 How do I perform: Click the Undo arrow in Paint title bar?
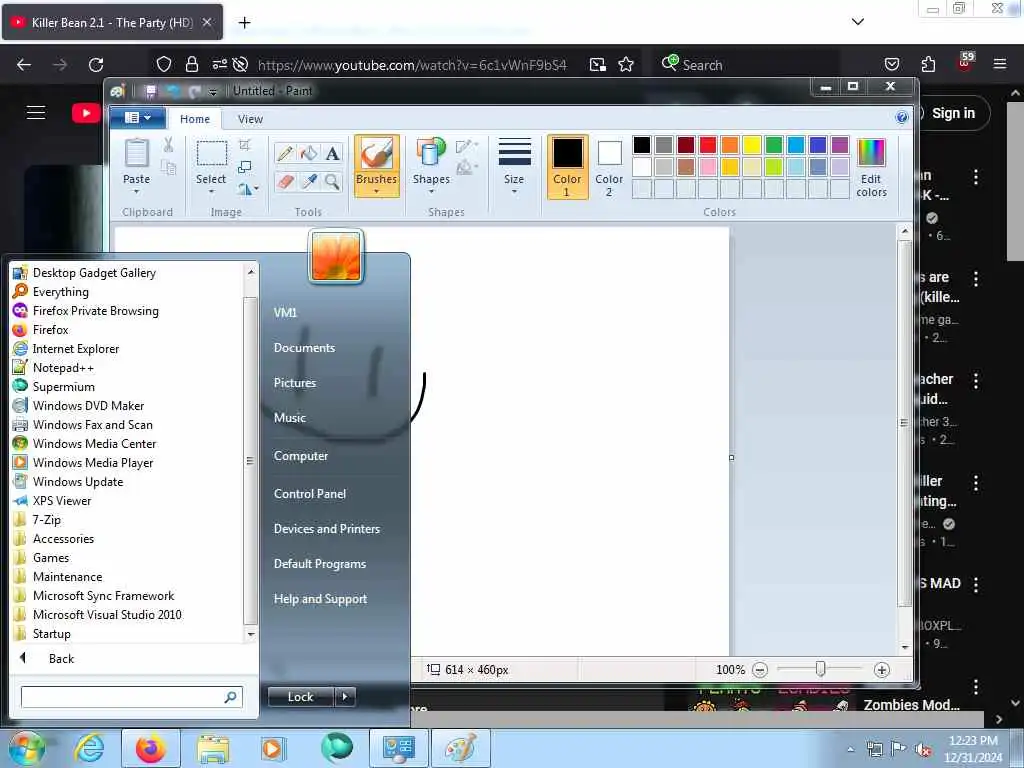coord(174,91)
